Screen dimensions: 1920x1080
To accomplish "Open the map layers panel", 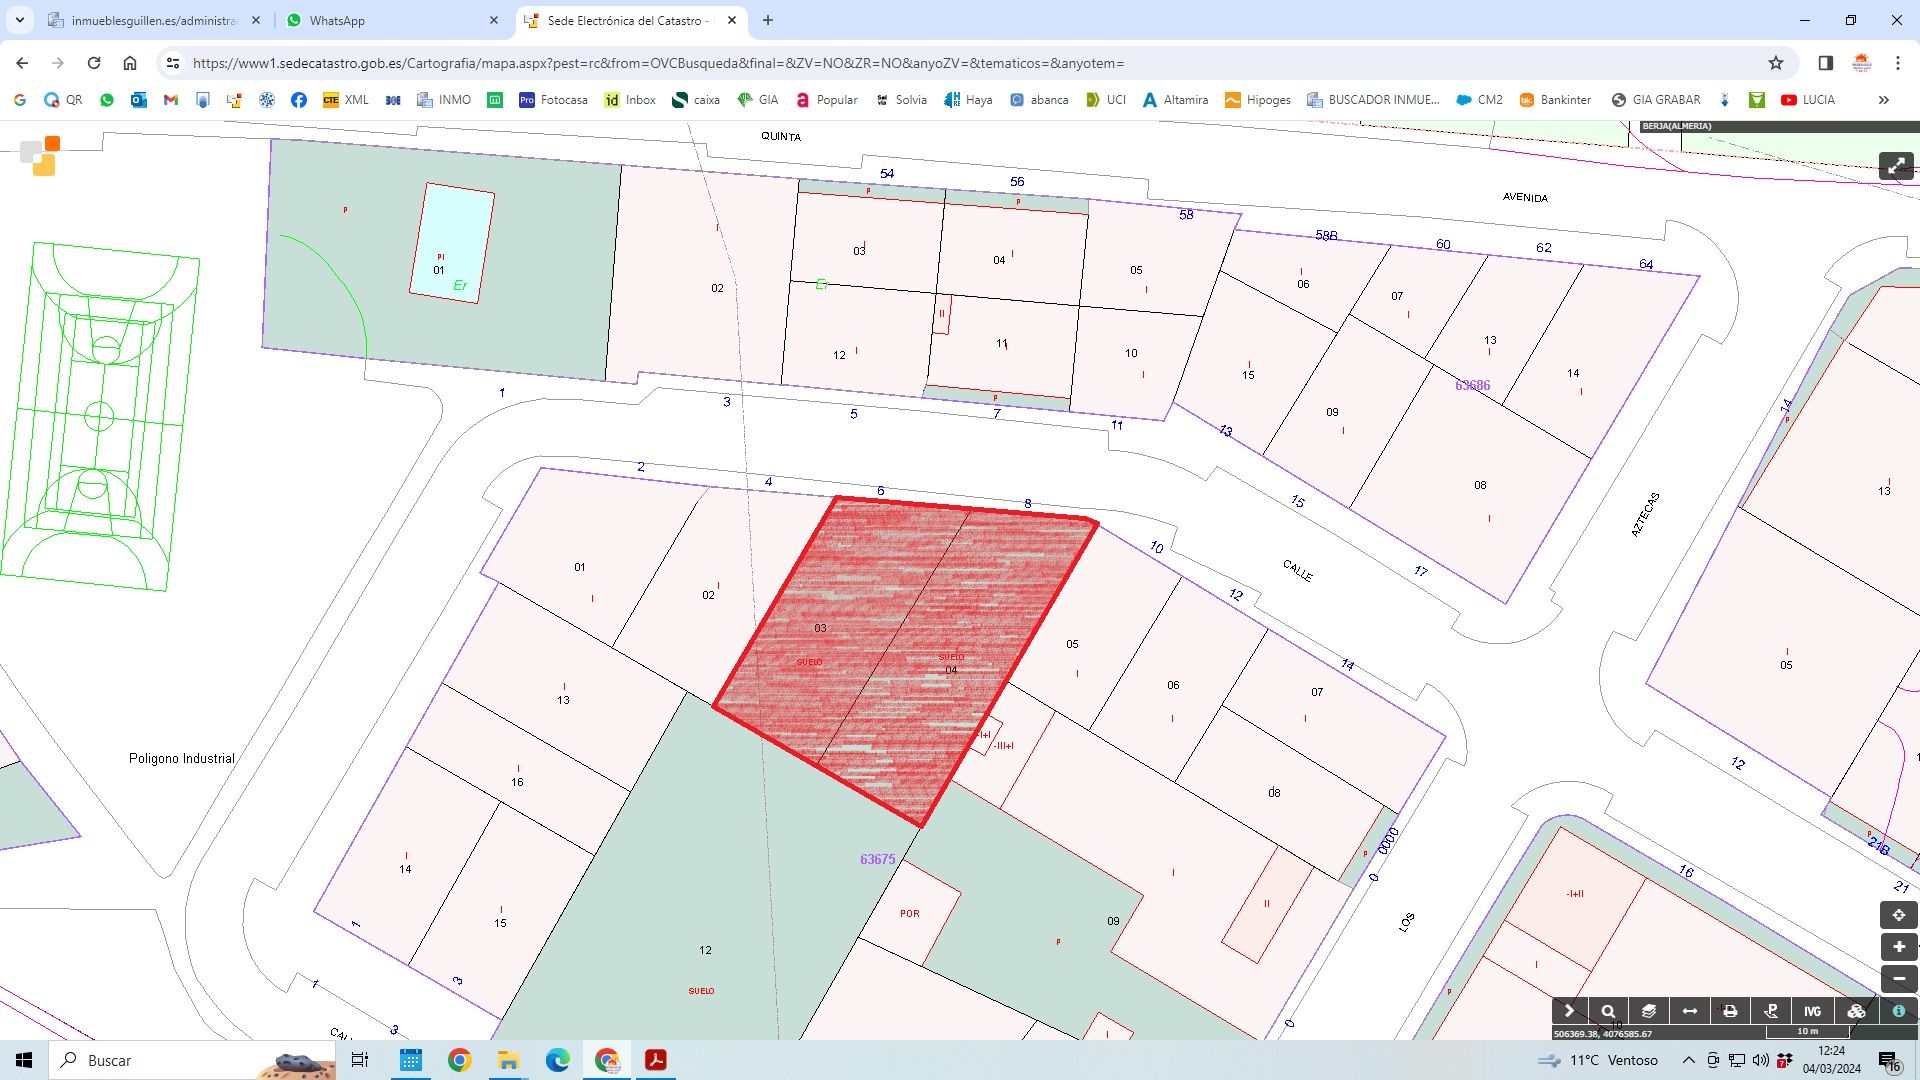I will point(1649,1011).
